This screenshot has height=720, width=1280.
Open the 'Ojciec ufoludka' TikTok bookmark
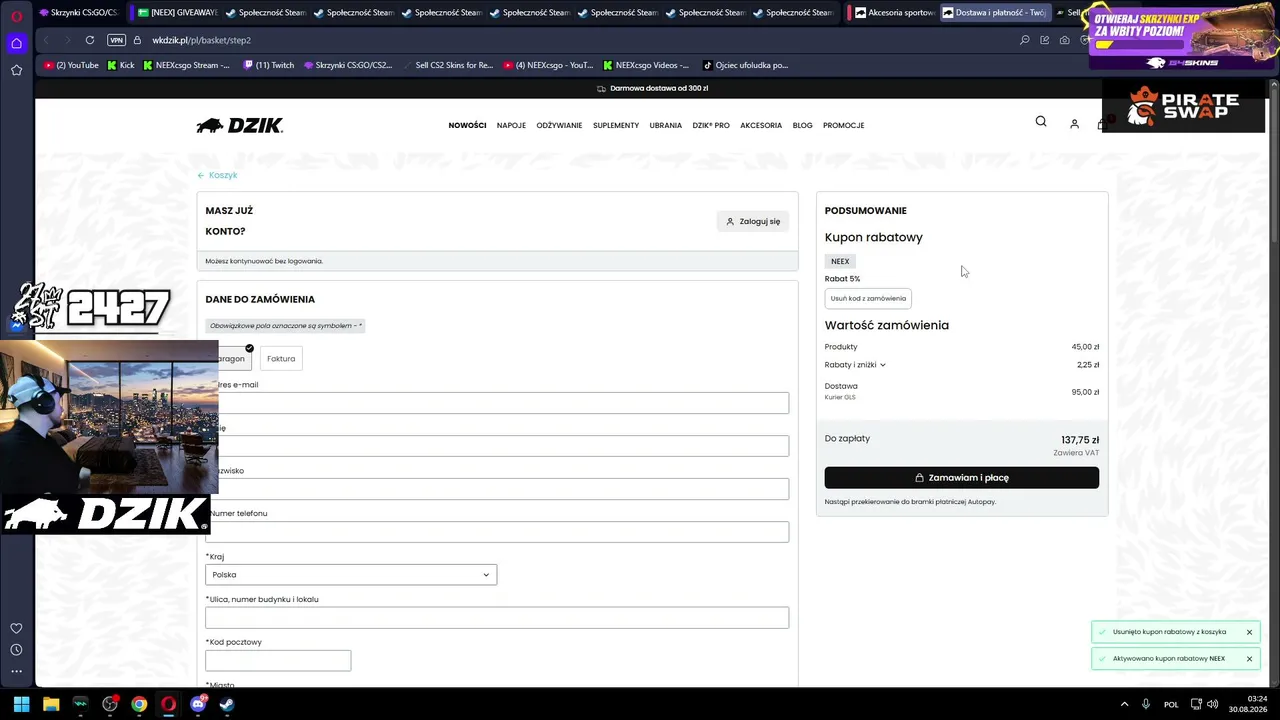pyautogui.click(x=746, y=65)
